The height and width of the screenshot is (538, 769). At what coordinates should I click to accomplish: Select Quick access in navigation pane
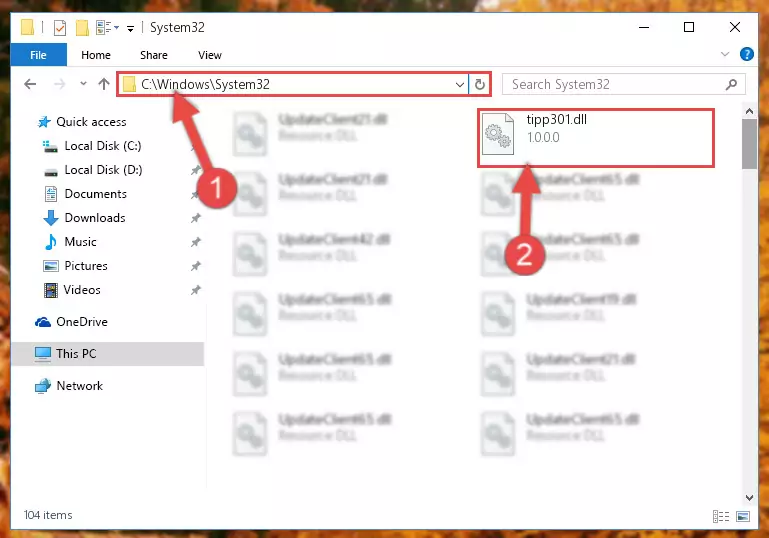(x=91, y=122)
